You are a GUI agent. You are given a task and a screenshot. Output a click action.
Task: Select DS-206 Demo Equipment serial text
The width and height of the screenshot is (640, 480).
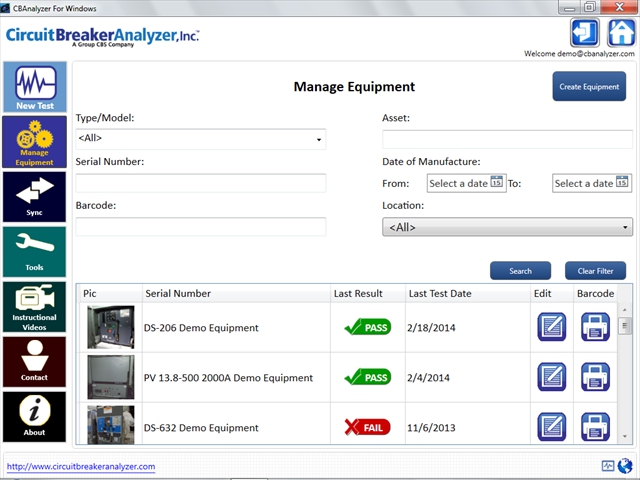coord(201,328)
